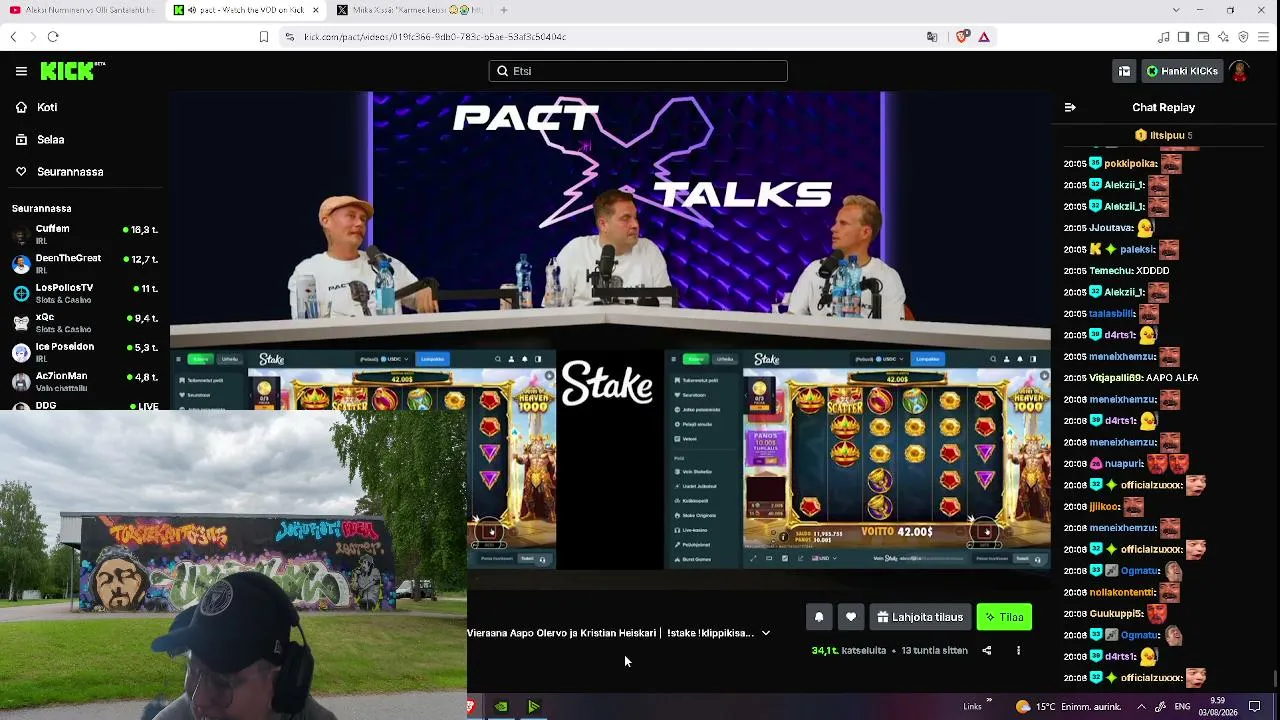Open the tab search dropdown
Image resolution: width=1280 pixels, height=720 pixels.
[x=1175, y=10]
